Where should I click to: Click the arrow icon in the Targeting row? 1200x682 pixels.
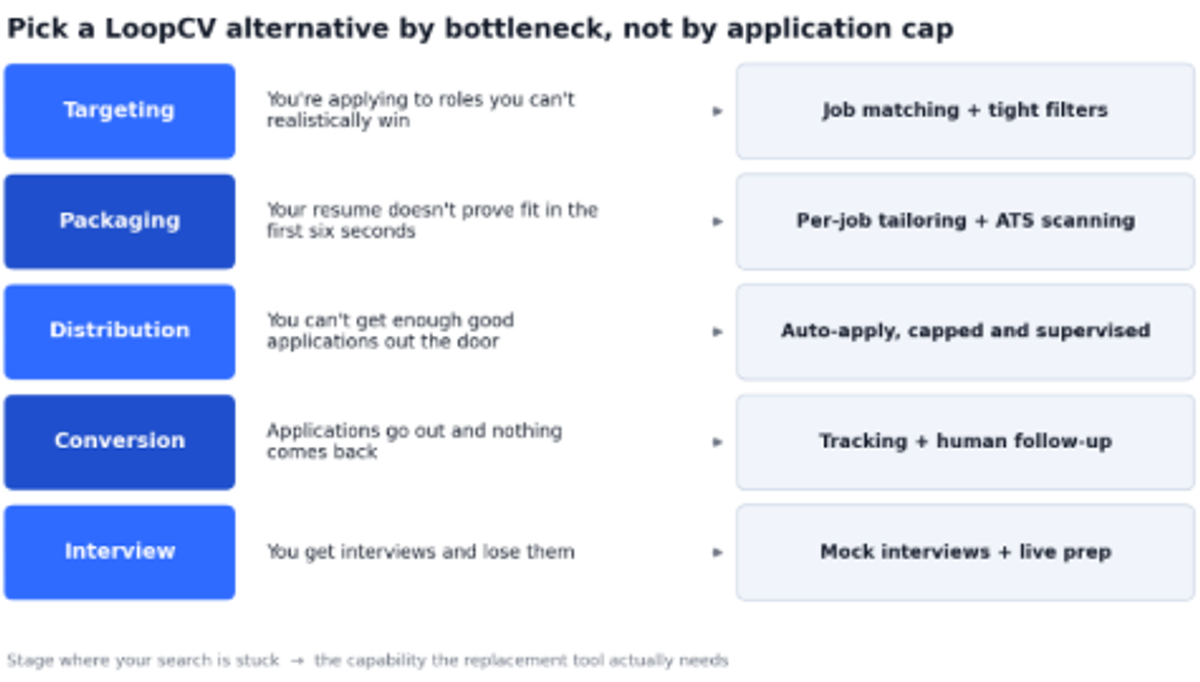coord(717,111)
